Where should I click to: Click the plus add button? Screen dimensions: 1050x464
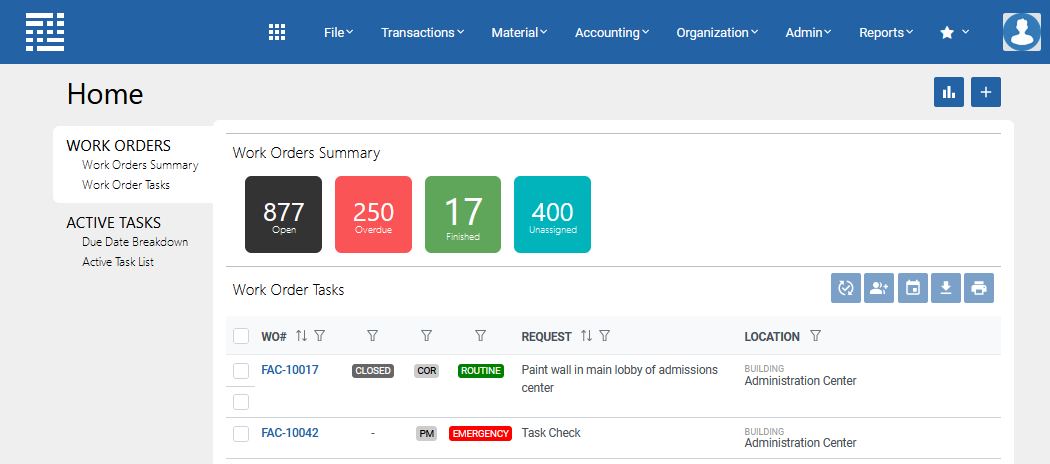pyautogui.click(x=986, y=92)
